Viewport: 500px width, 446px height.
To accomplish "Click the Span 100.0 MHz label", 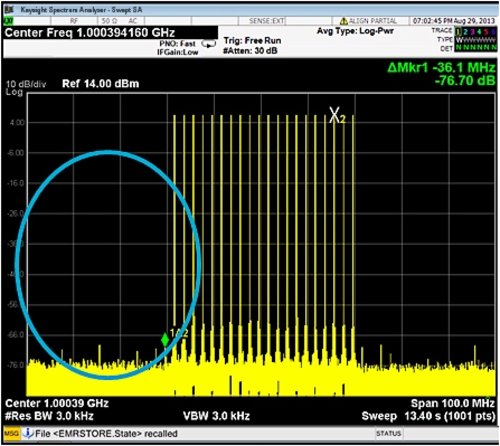I will click(x=453, y=403).
